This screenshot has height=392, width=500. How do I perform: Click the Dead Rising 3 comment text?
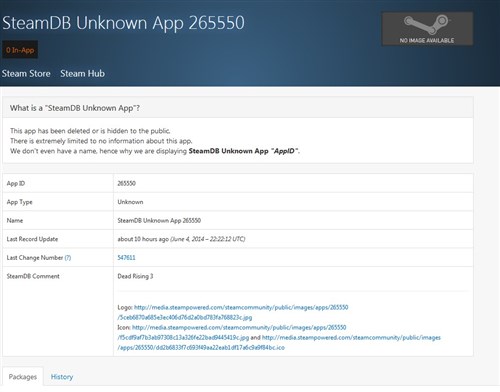coord(135,276)
